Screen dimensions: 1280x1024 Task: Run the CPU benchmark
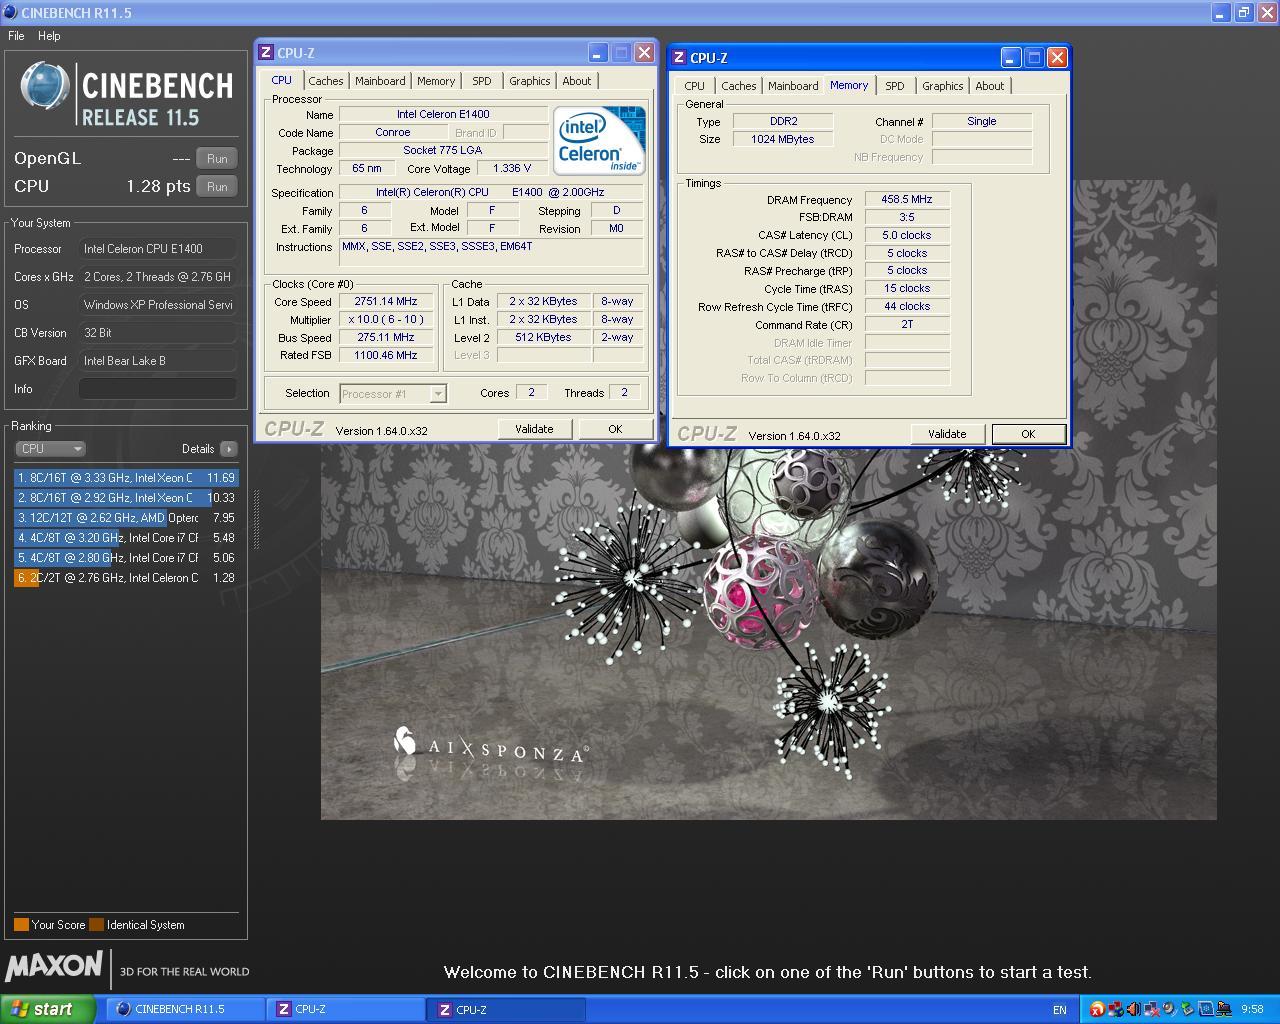217,186
